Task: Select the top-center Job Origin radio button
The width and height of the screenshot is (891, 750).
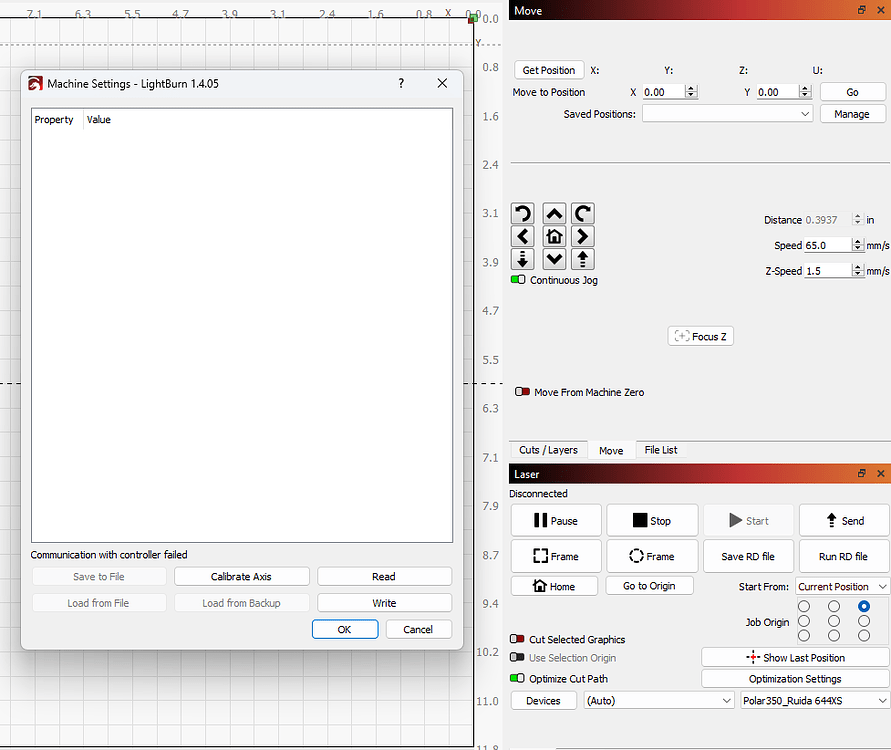Action: coord(833,607)
